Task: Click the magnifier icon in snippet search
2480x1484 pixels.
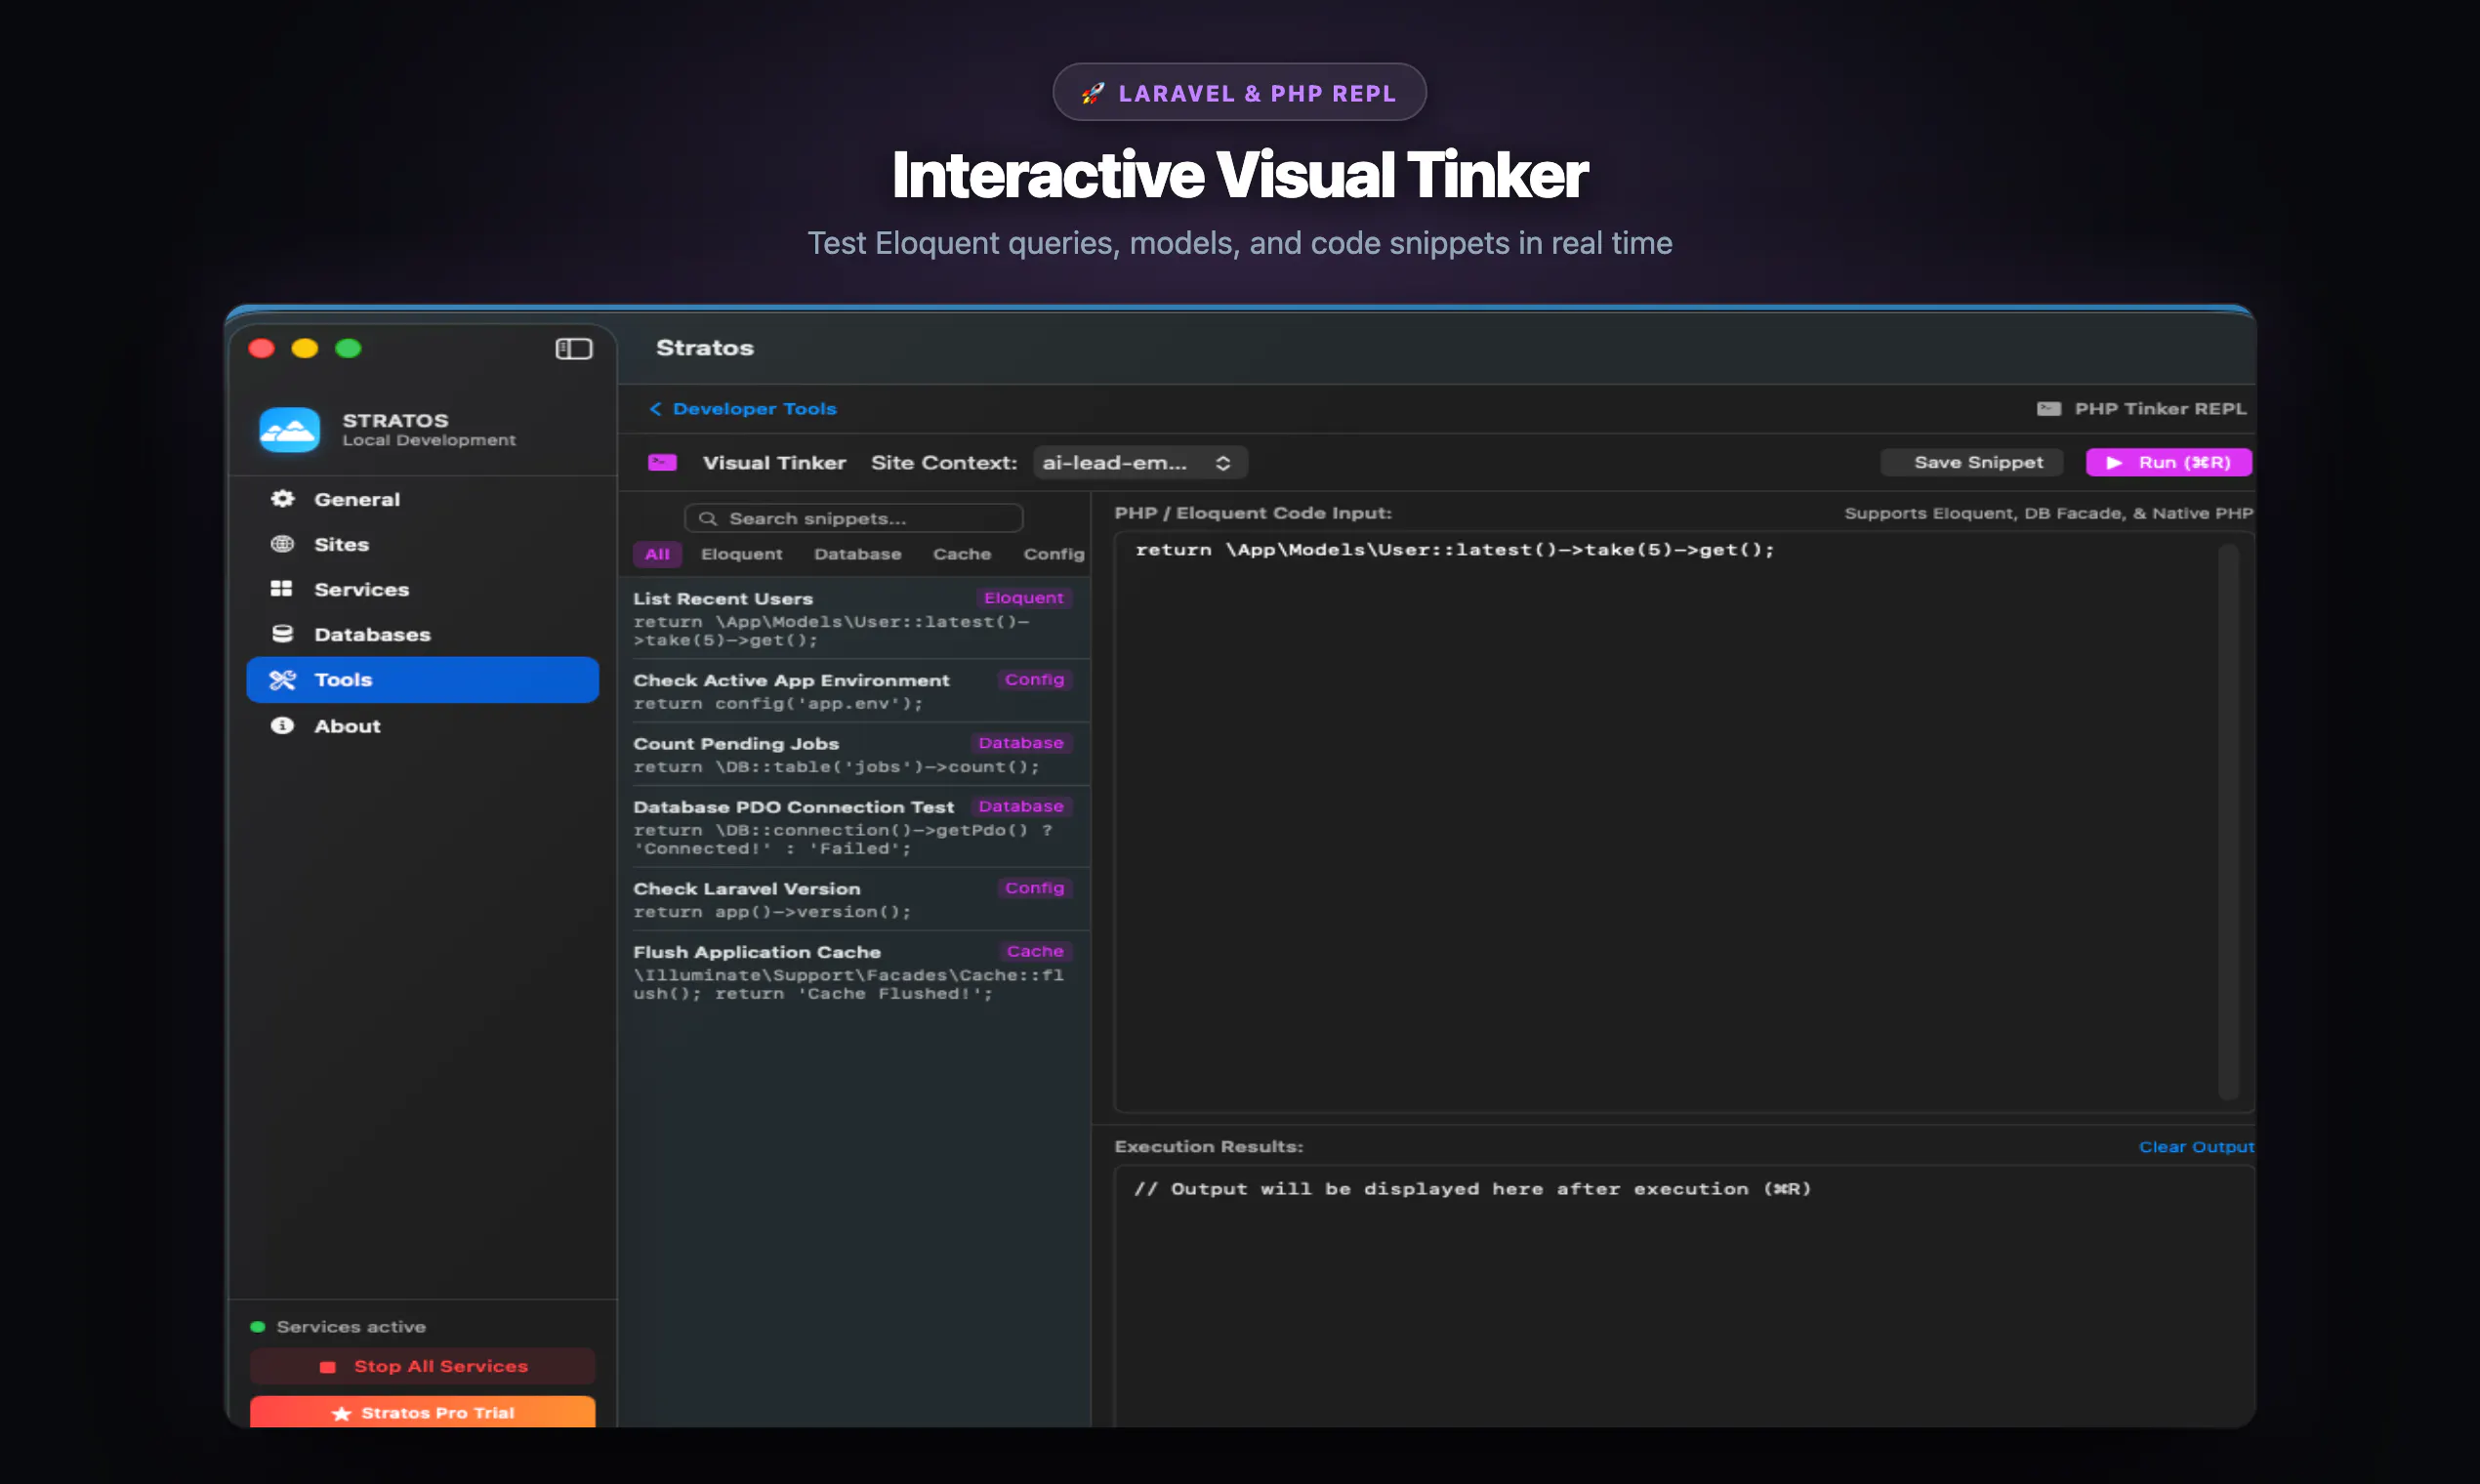Action: 708,518
